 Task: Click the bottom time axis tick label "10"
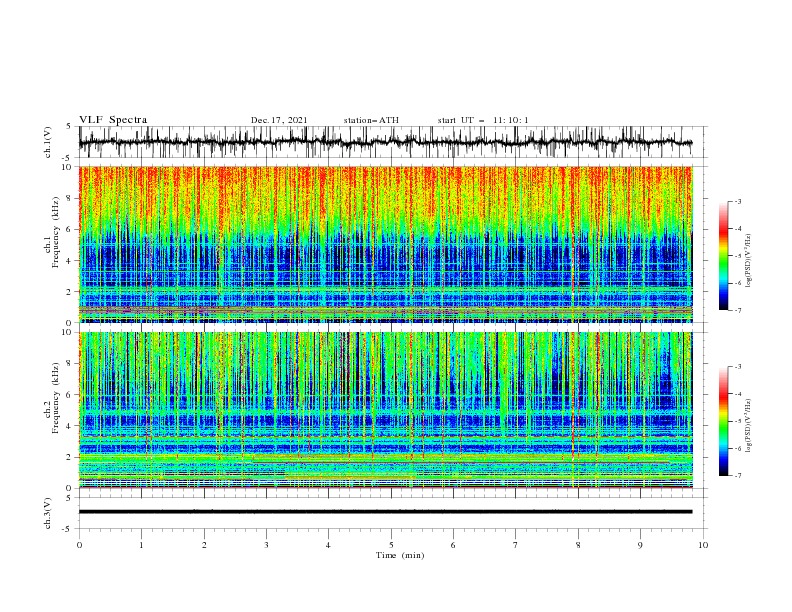[703, 545]
